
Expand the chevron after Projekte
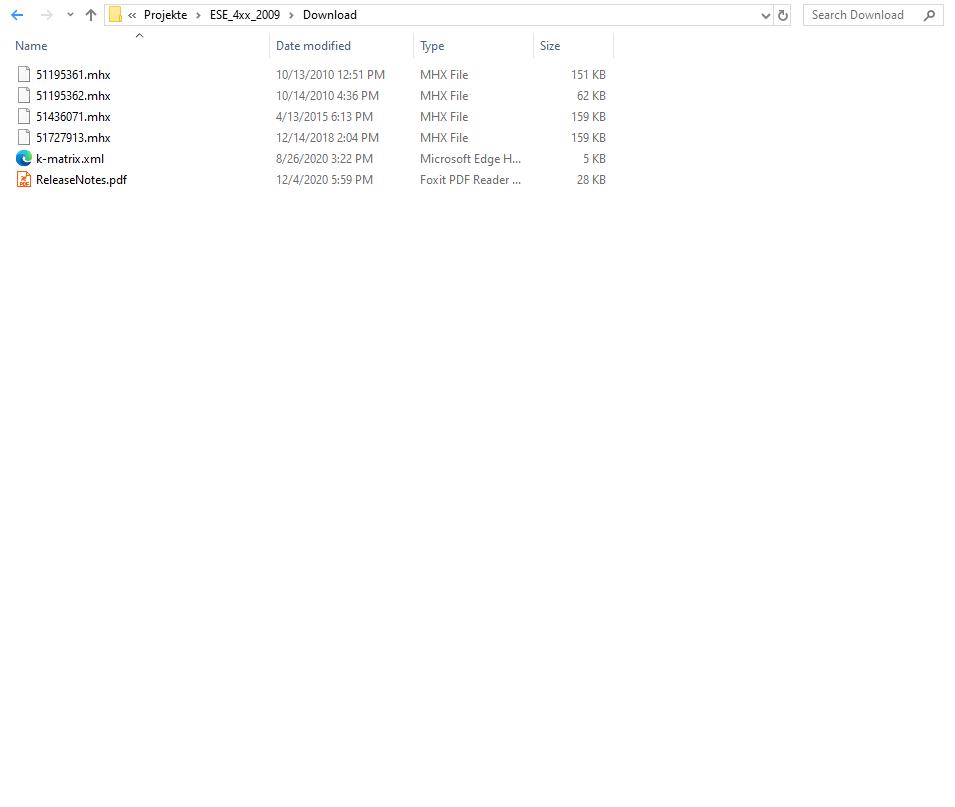point(199,15)
